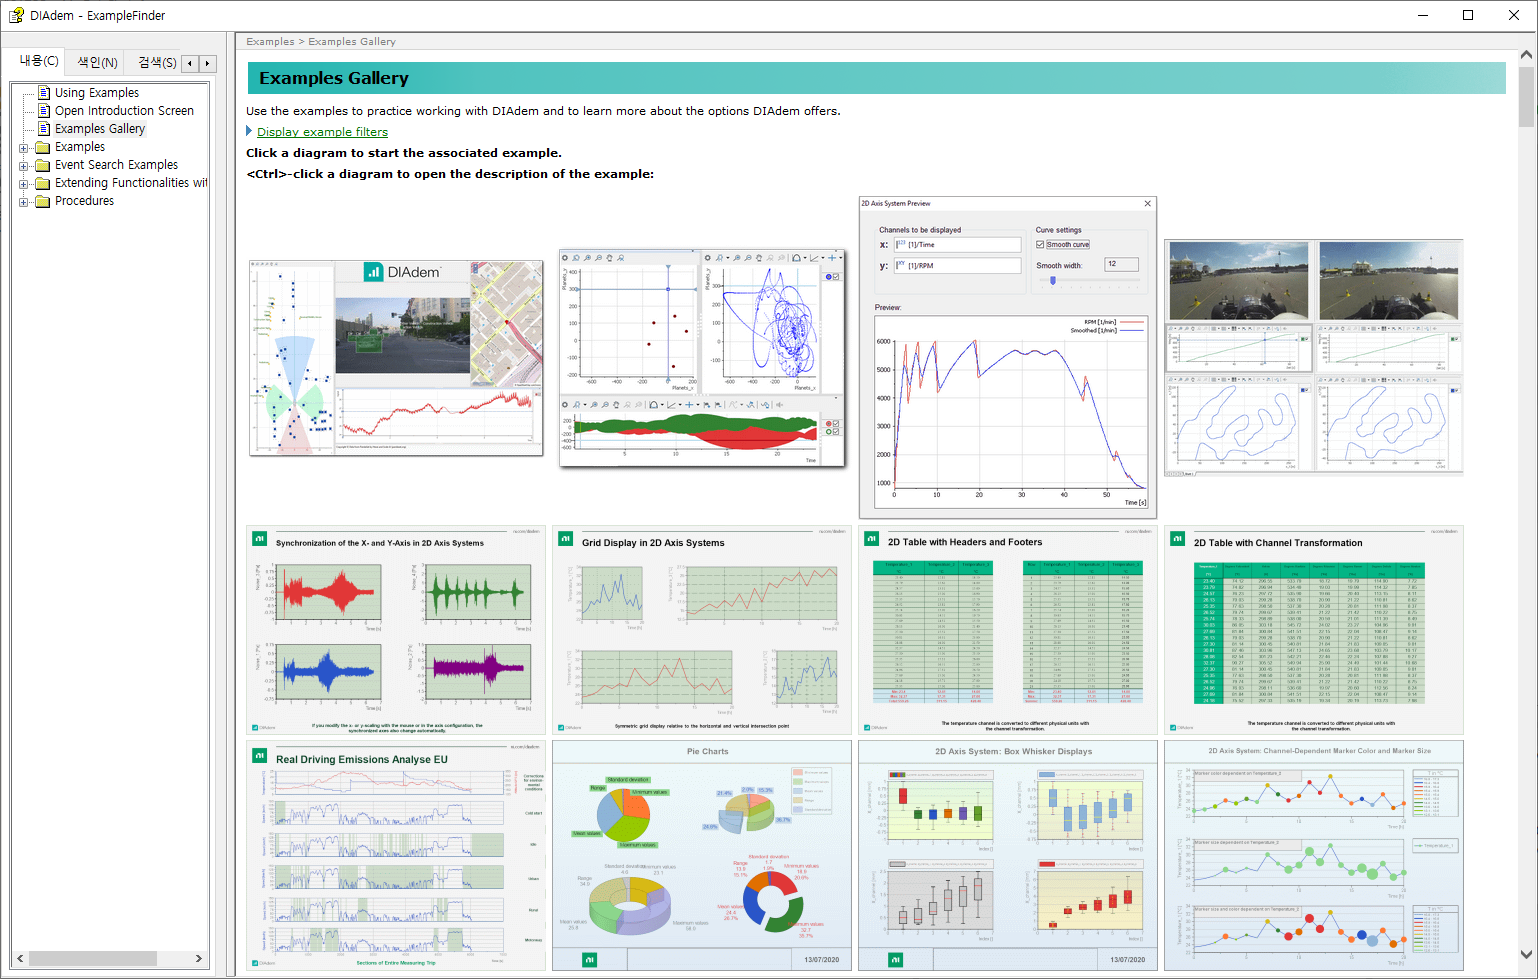Expand the Examples folder node

[x=24, y=148]
